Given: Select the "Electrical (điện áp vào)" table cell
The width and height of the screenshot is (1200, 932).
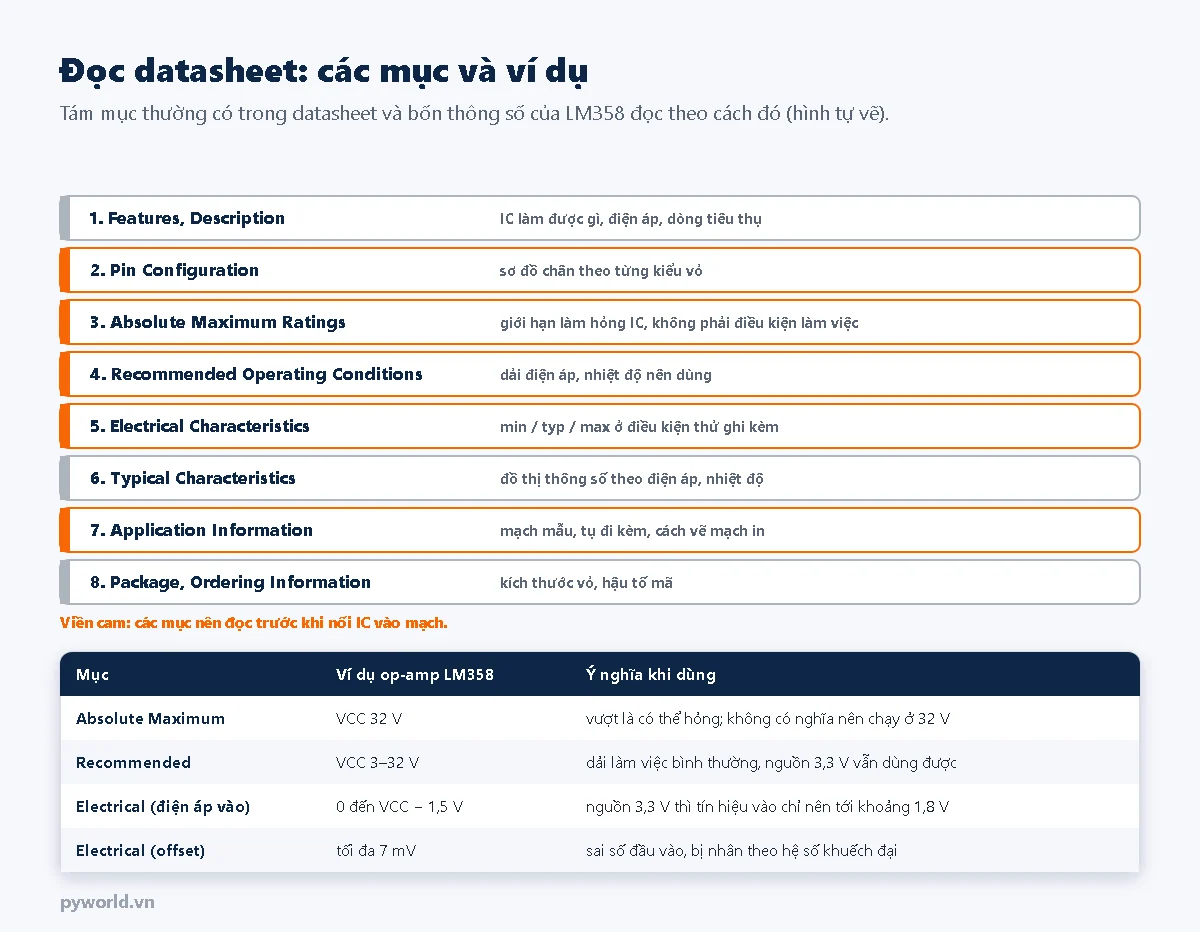Looking at the screenshot, I should coord(163,806).
